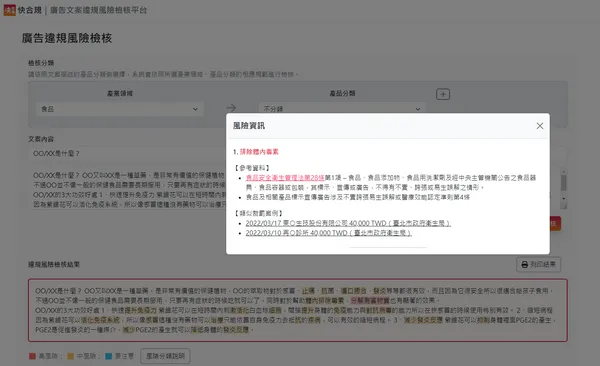Click the orange check button behind dialog
Screen dimensions: 600x366
click(x=555, y=224)
